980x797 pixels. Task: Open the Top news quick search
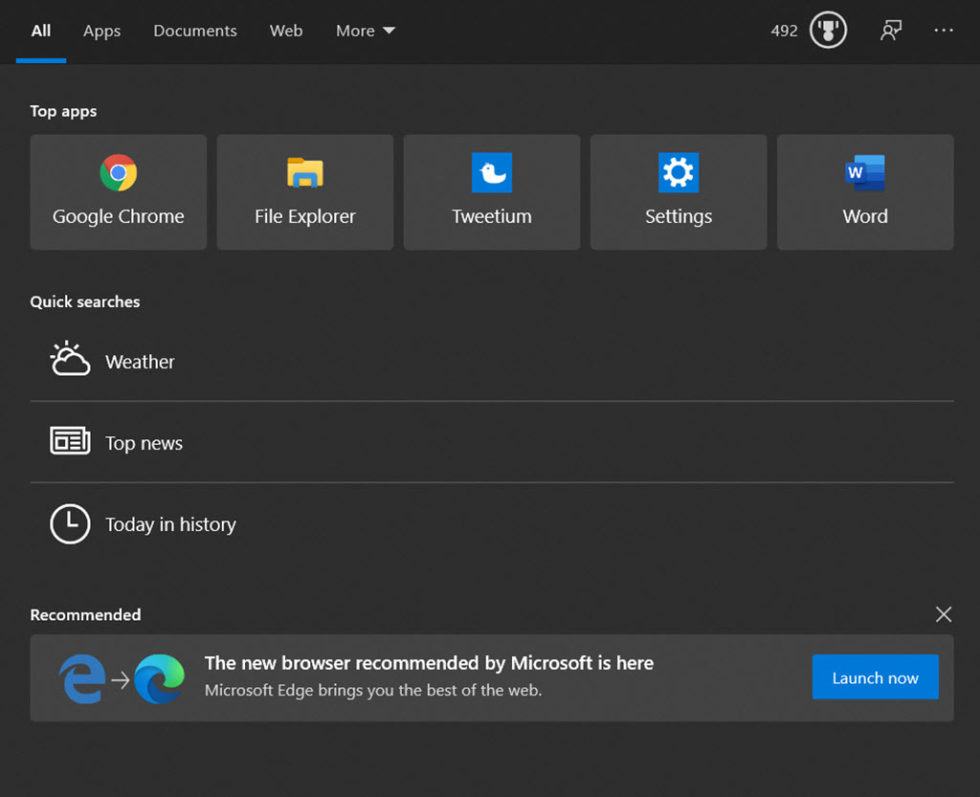click(x=144, y=443)
